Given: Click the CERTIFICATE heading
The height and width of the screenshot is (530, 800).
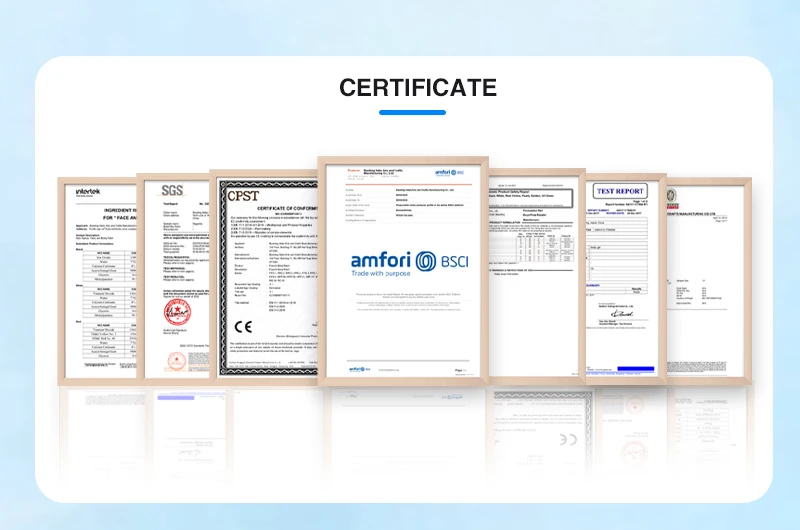Looking at the screenshot, I should [418, 88].
